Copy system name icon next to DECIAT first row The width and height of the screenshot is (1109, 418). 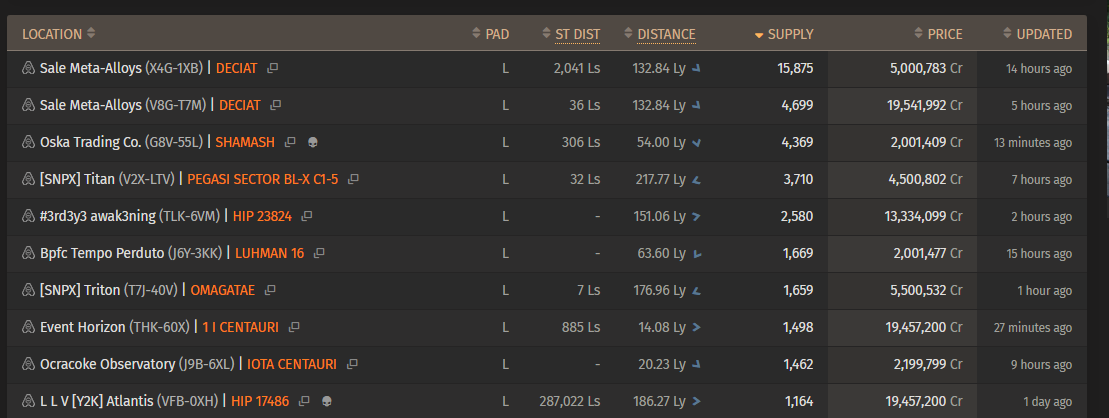coord(272,69)
